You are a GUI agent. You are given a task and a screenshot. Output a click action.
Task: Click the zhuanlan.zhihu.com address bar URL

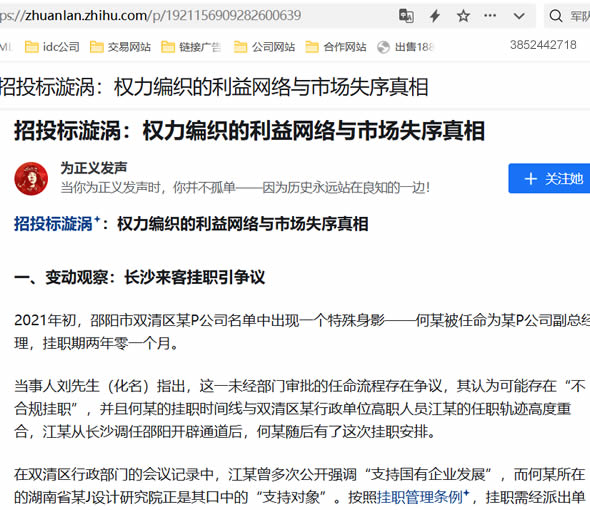151,15
